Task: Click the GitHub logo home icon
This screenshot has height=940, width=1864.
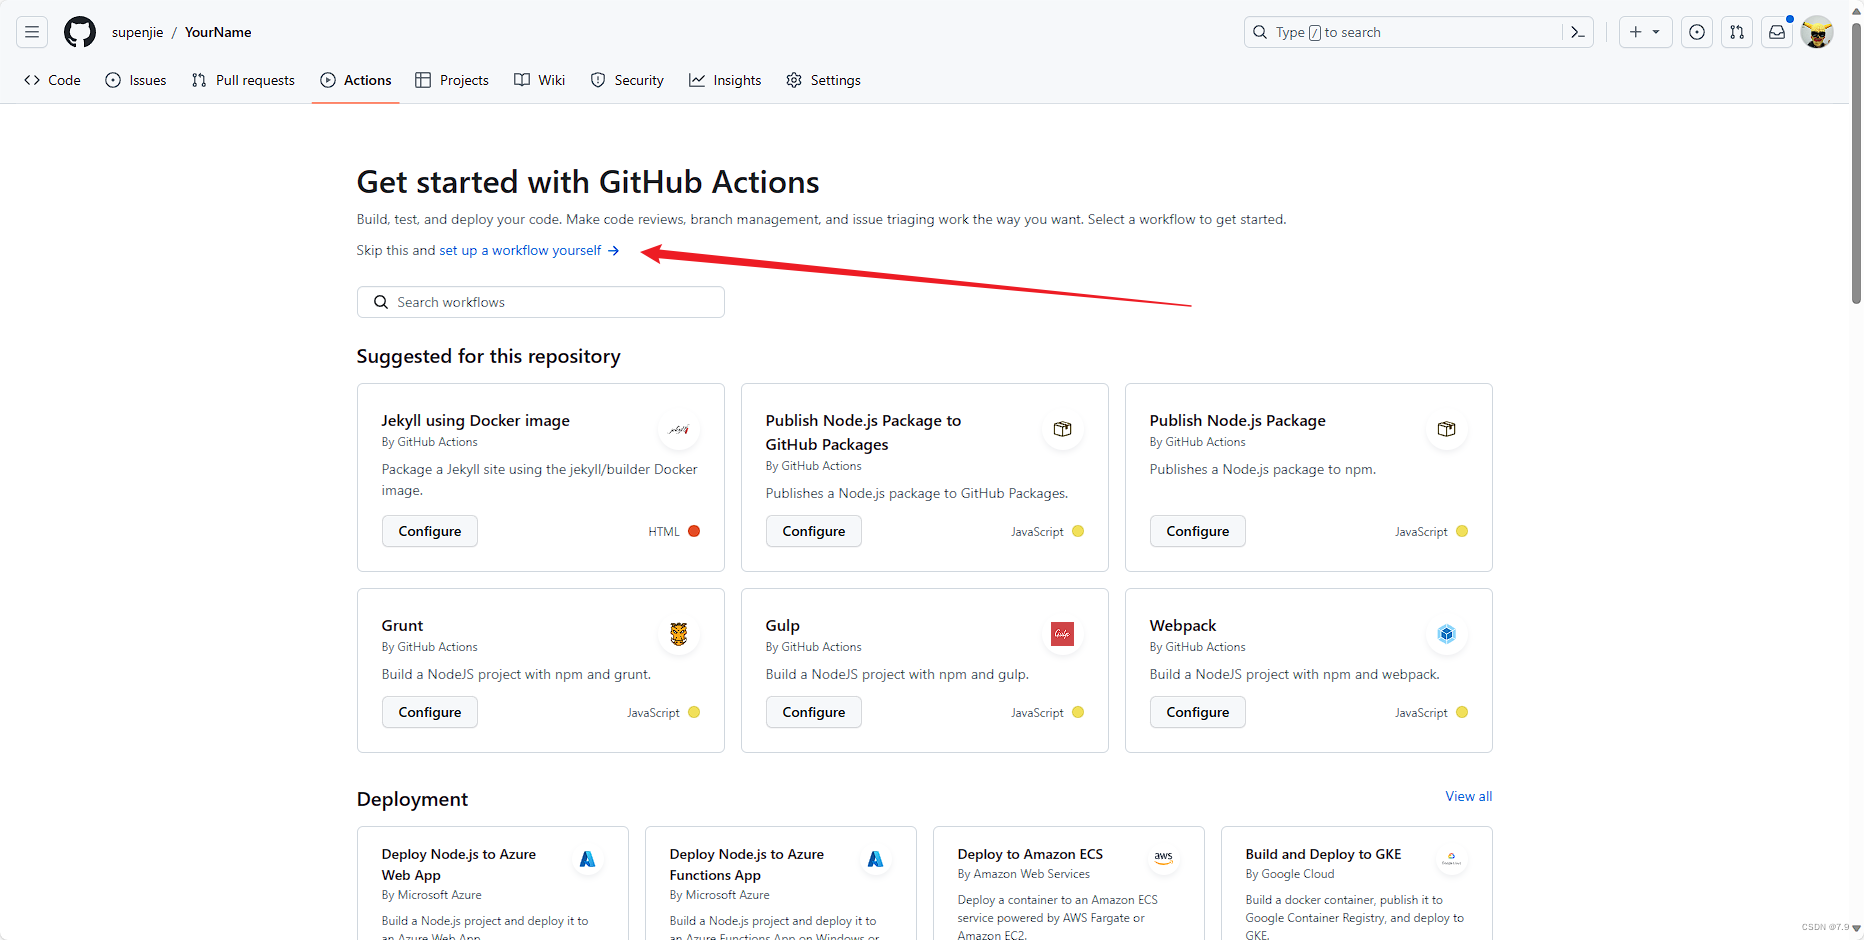Action: (80, 32)
